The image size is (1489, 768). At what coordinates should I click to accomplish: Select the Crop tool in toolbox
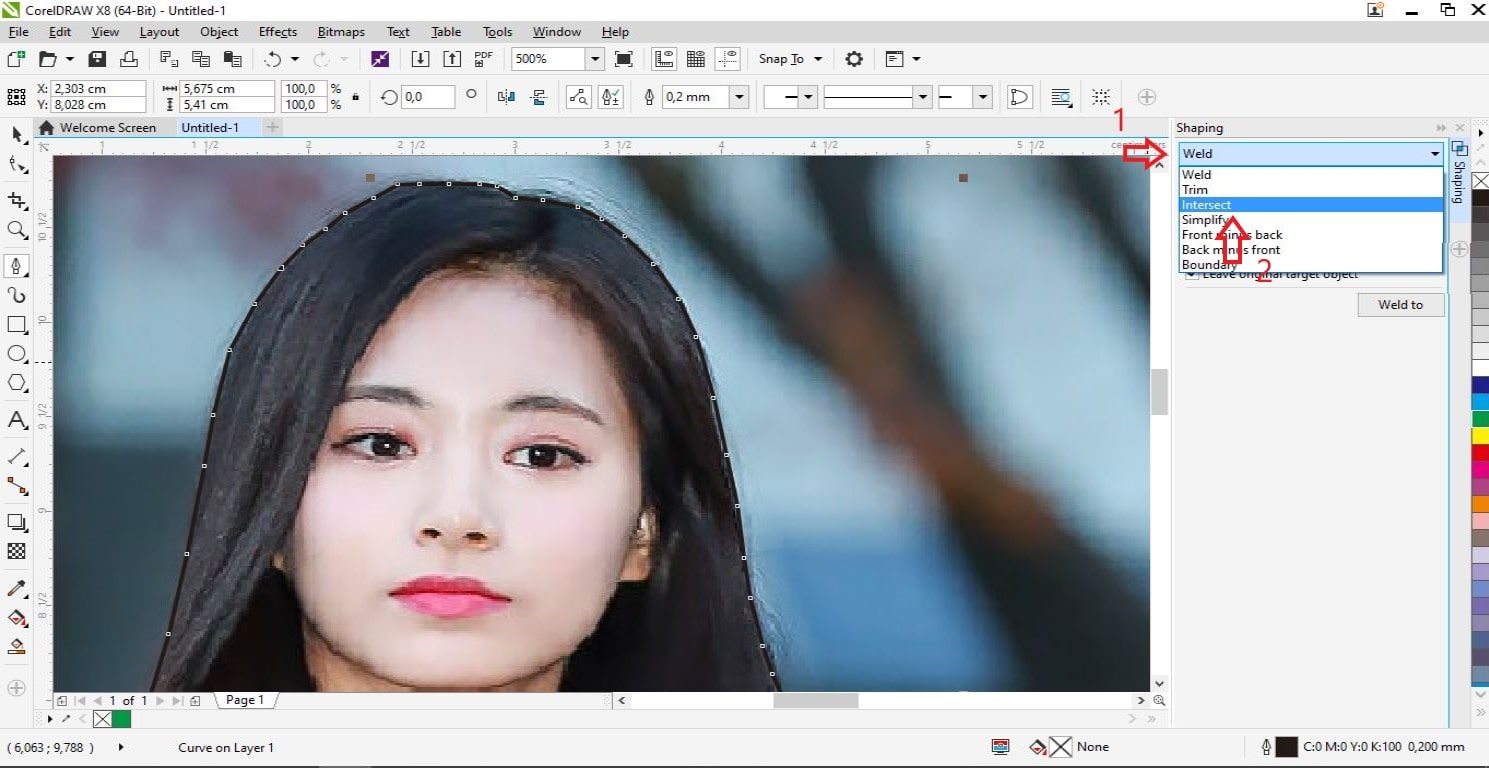(x=16, y=200)
